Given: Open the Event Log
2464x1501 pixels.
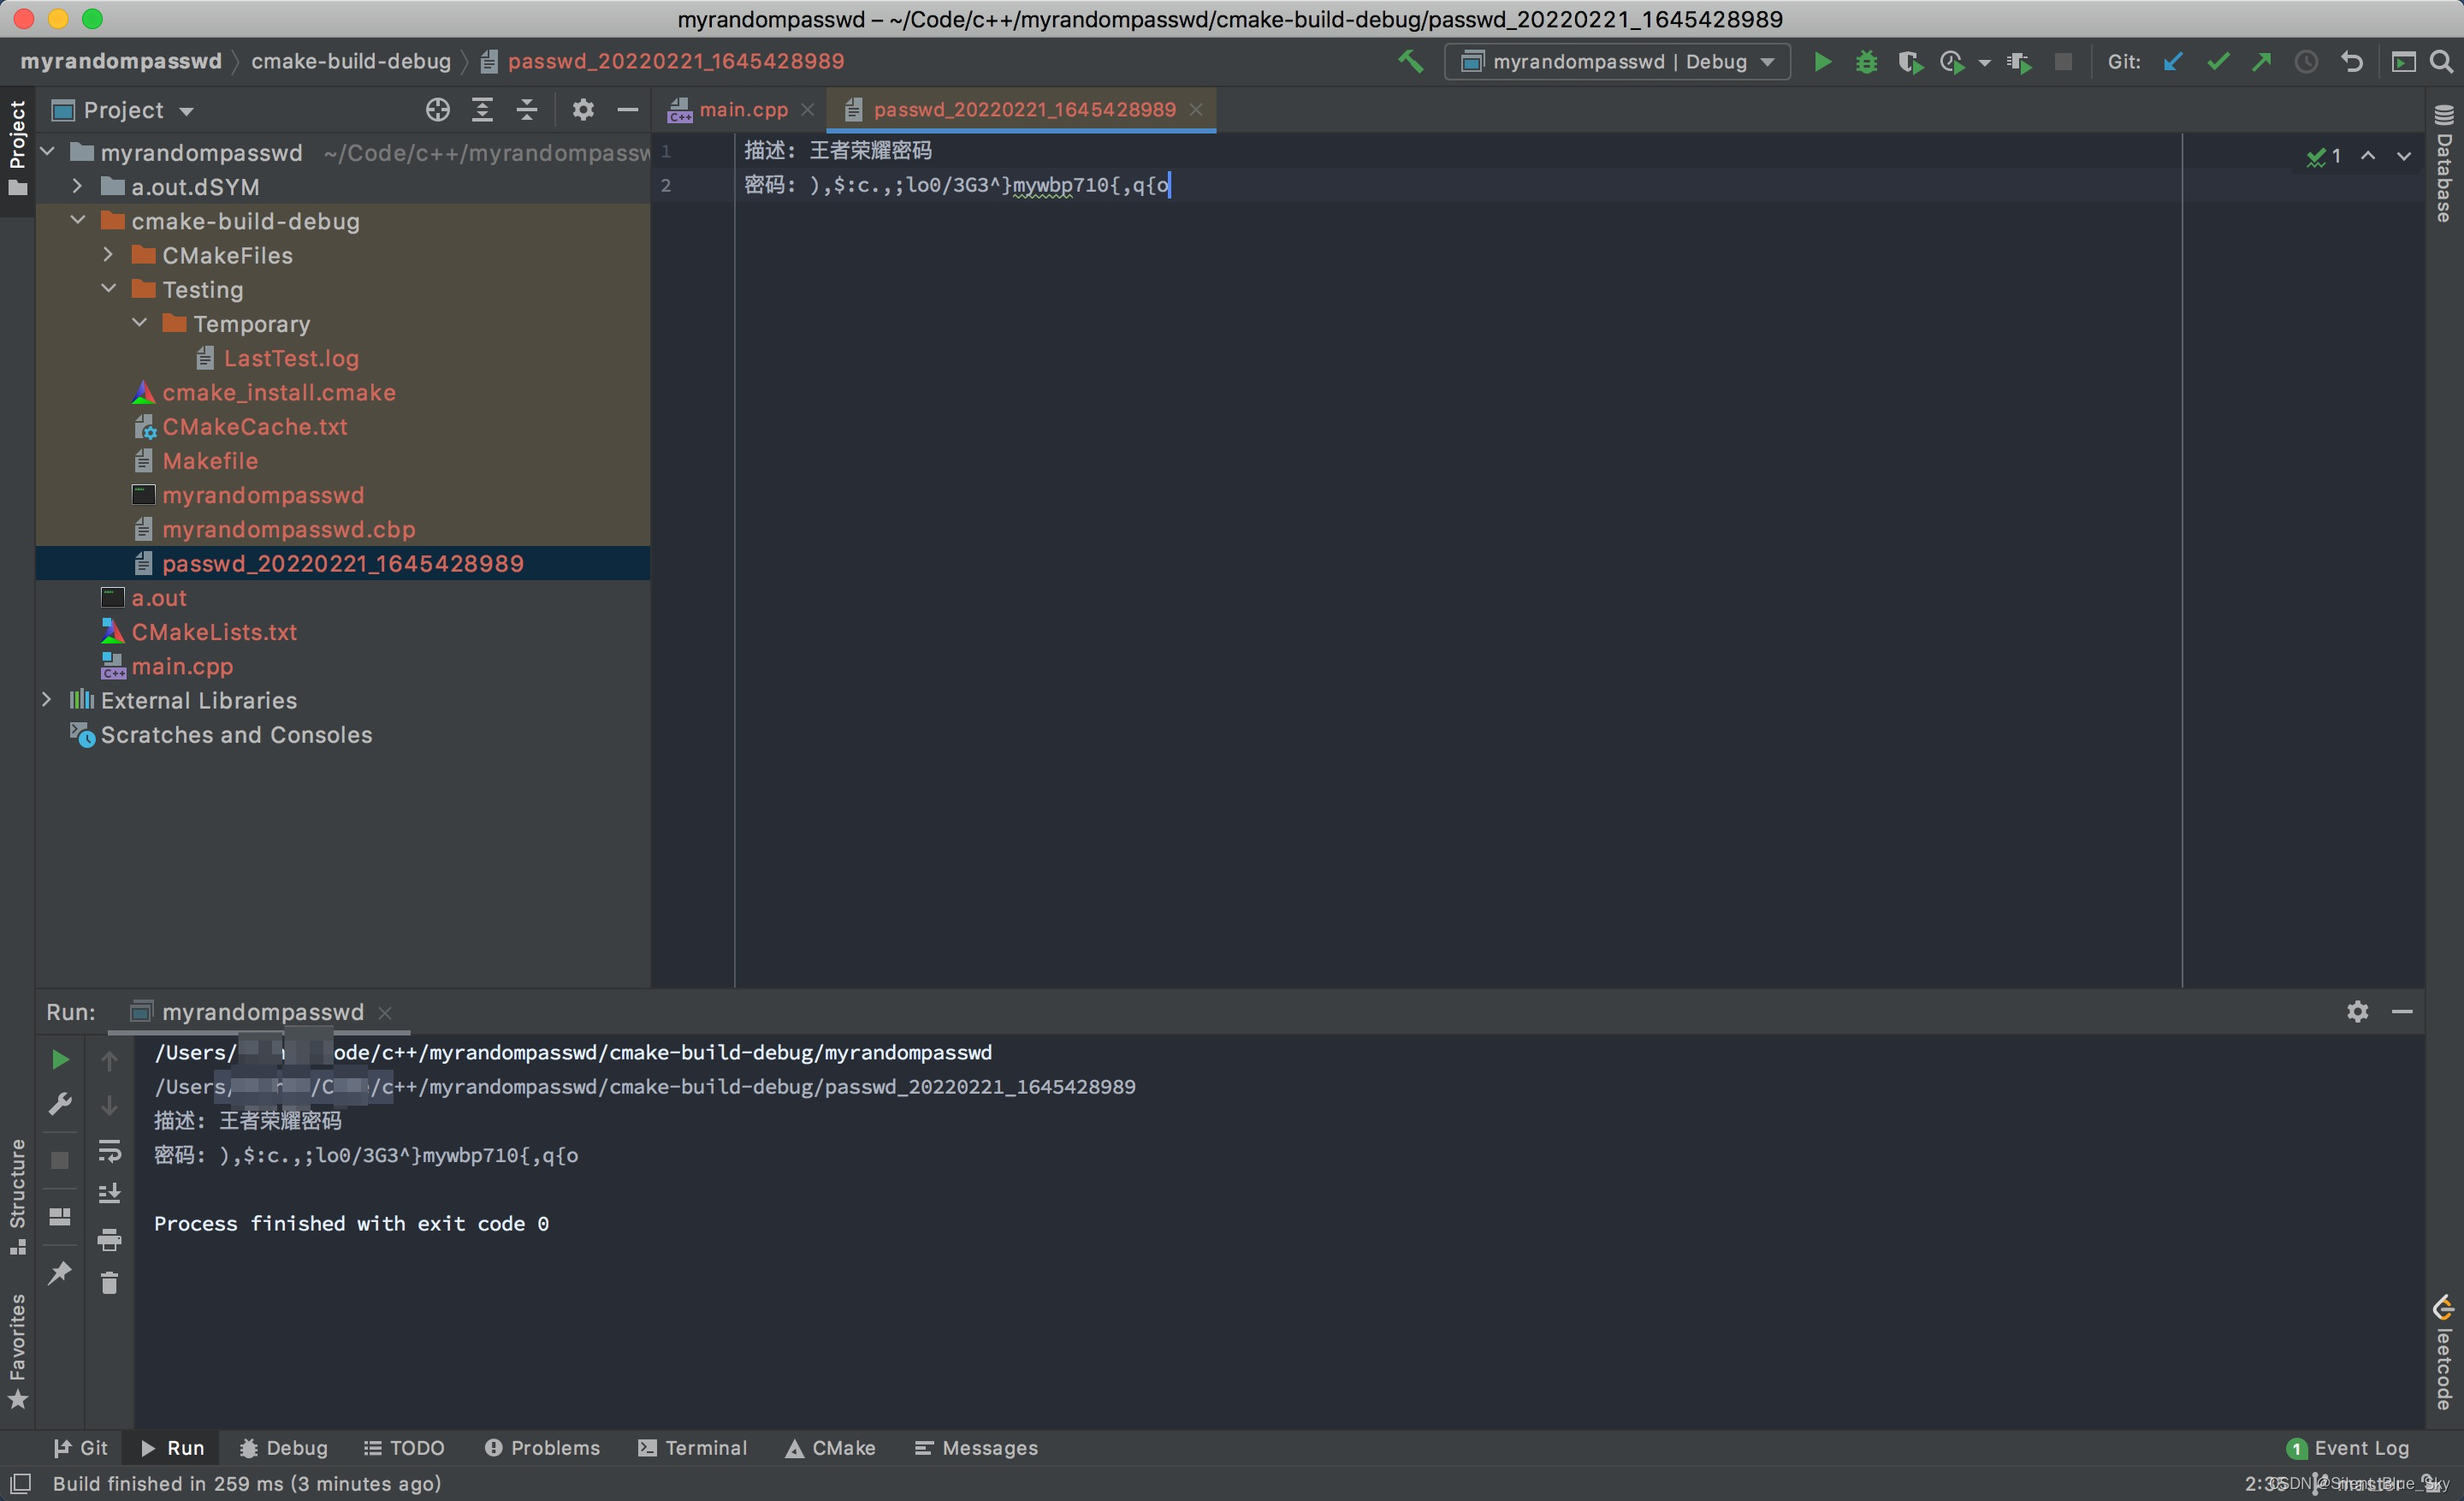Looking at the screenshot, I should pyautogui.click(x=2348, y=1447).
